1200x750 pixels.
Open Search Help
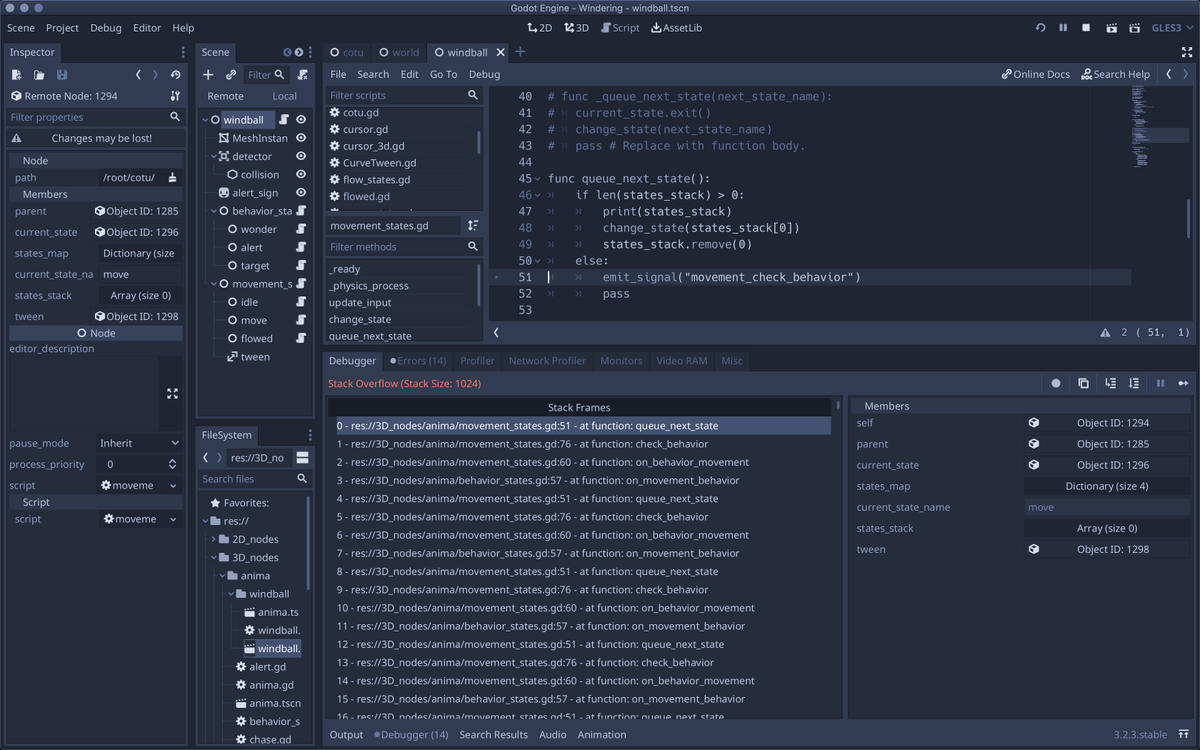tap(1115, 74)
